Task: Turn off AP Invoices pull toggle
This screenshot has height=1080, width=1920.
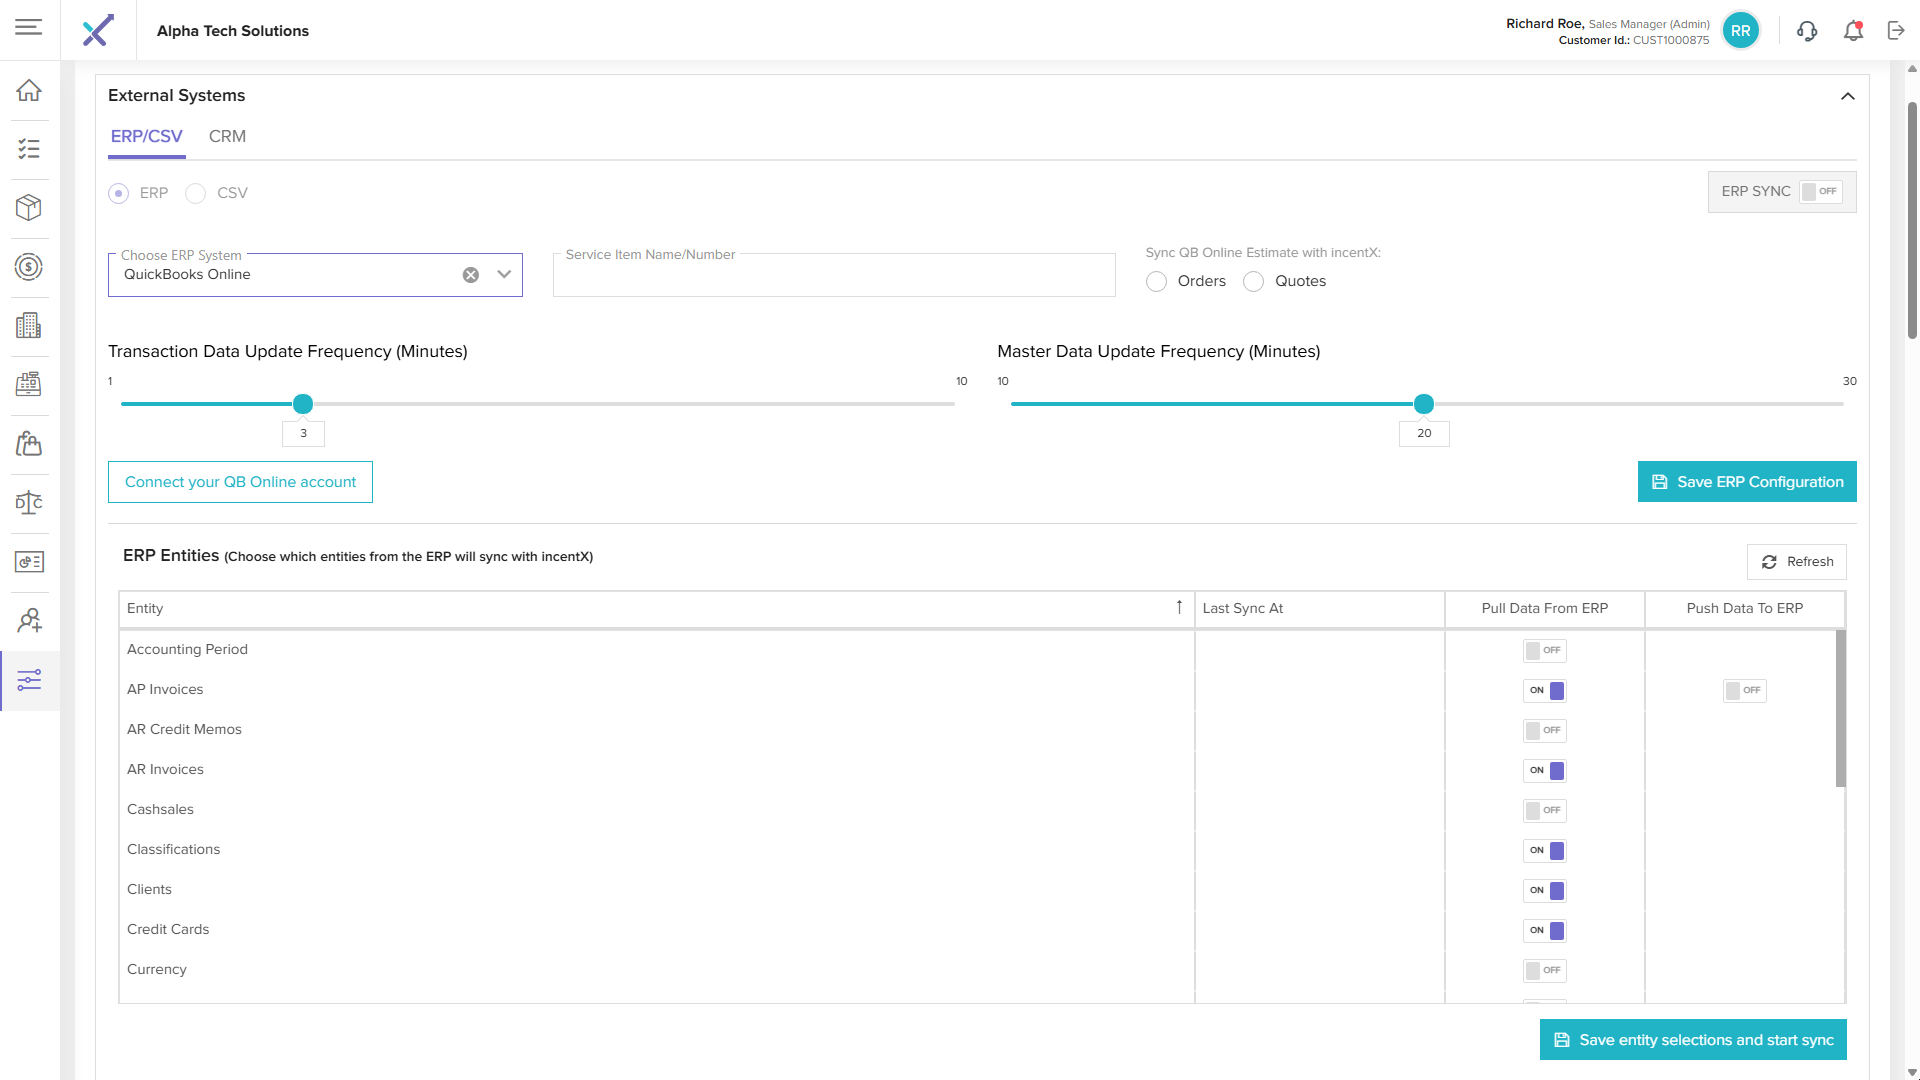Action: 1545,691
